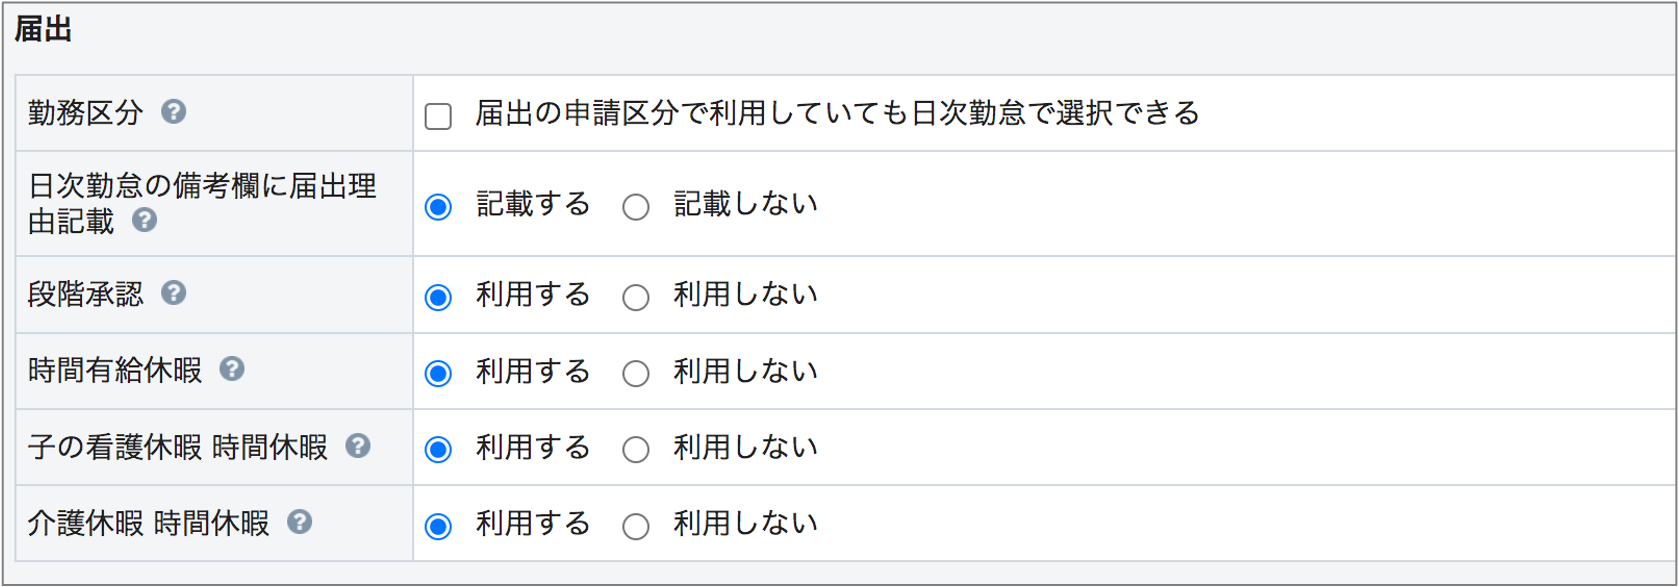Choose 利用する for 子の看護休暇 時間休暇

(438, 450)
